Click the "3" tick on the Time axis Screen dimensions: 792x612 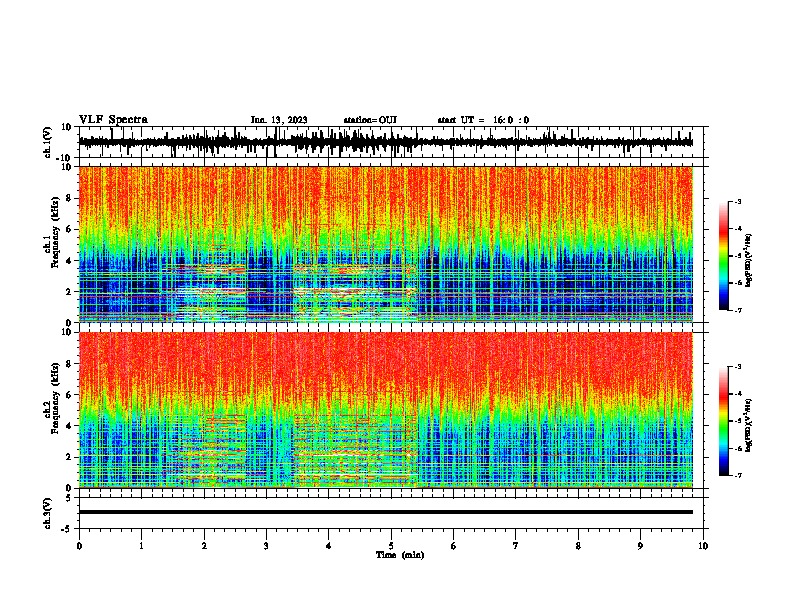[x=266, y=546]
